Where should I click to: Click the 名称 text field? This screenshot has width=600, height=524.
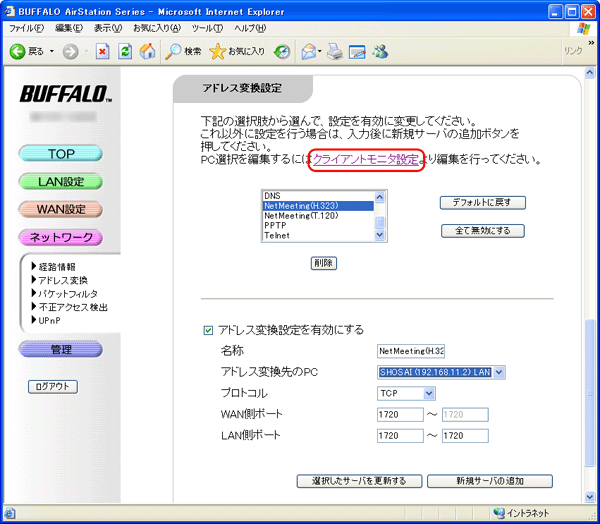[411, 351]
